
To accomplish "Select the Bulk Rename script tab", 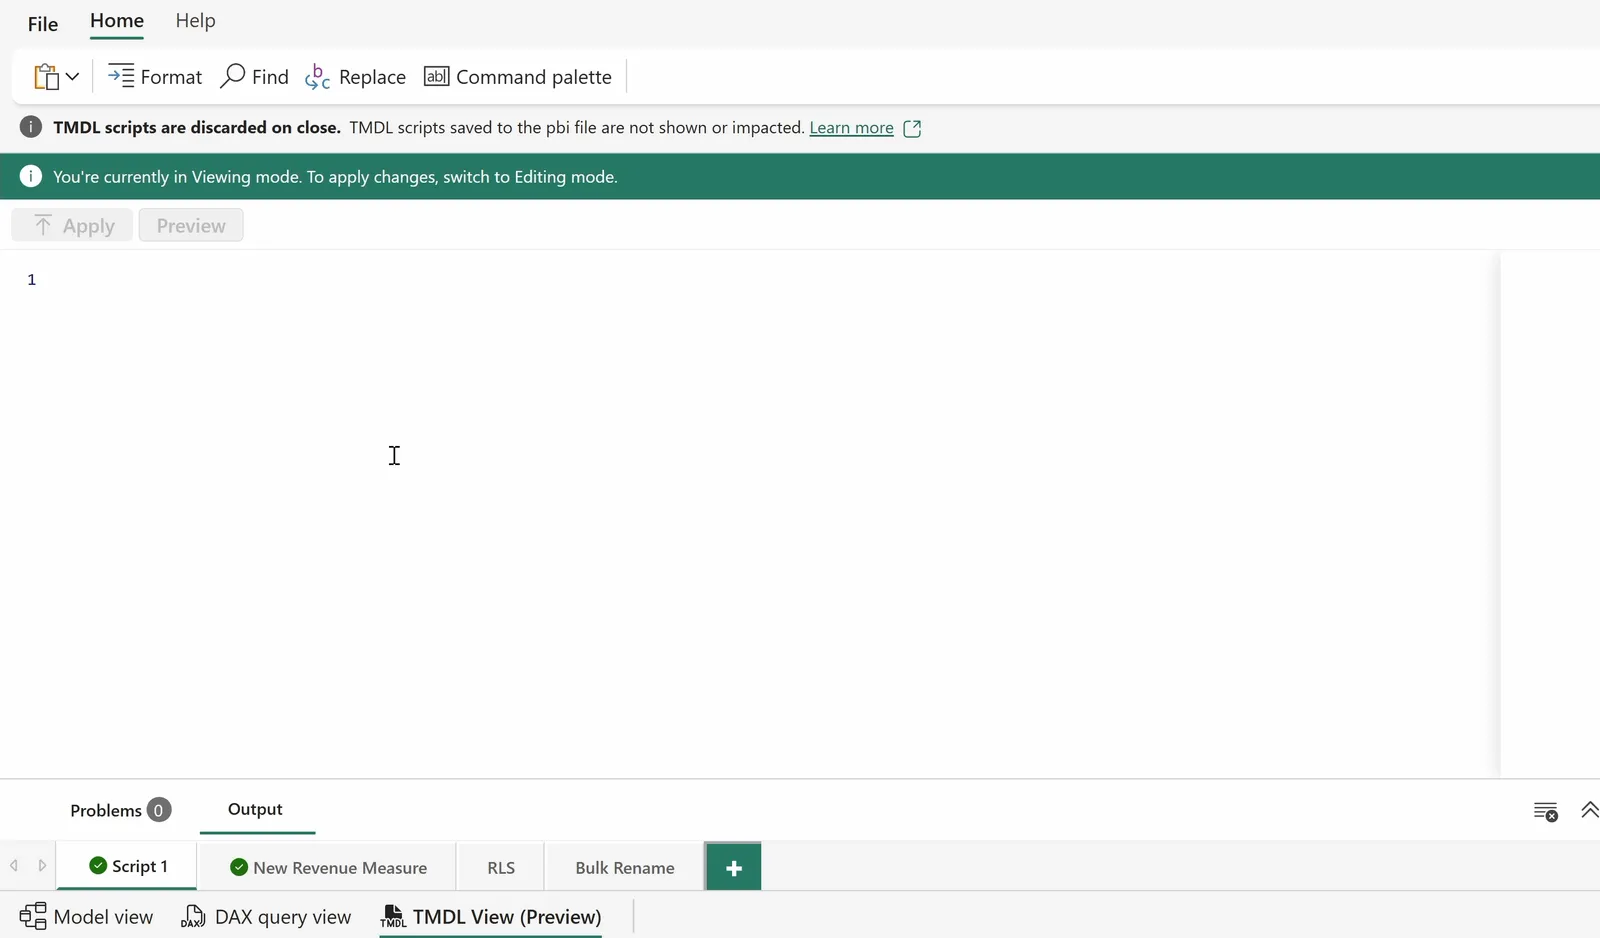I will pyautogui.click(x=625, y=867).
